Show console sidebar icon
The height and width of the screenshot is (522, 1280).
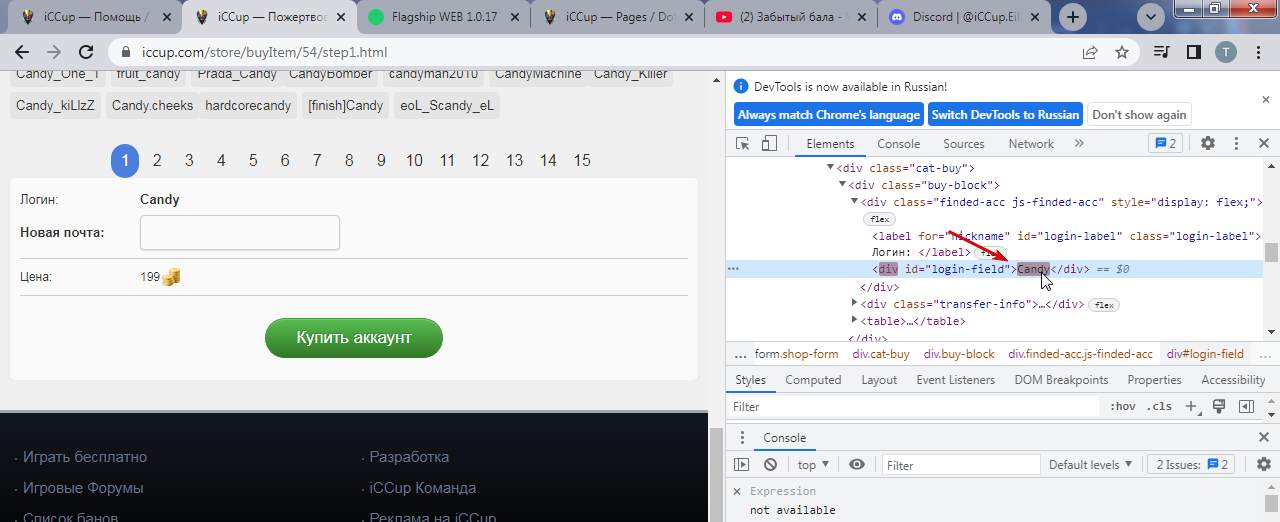click(x=741, y=465)
